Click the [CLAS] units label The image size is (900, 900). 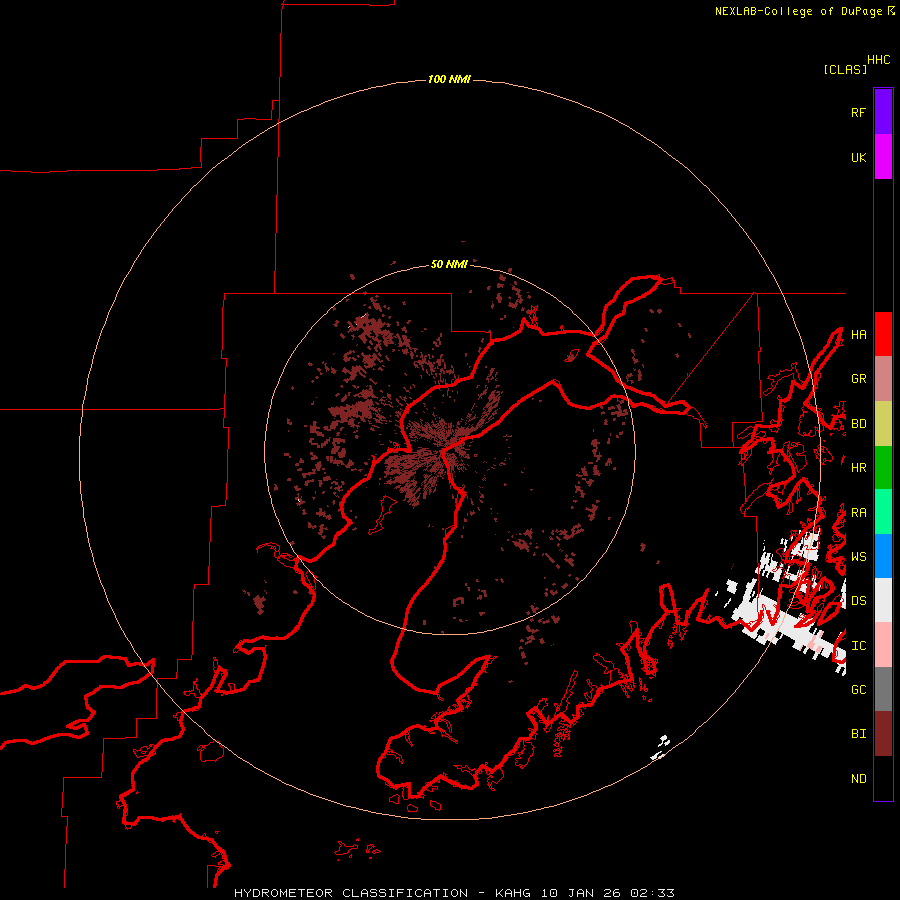pyautogui.click(x=845, y=69)
